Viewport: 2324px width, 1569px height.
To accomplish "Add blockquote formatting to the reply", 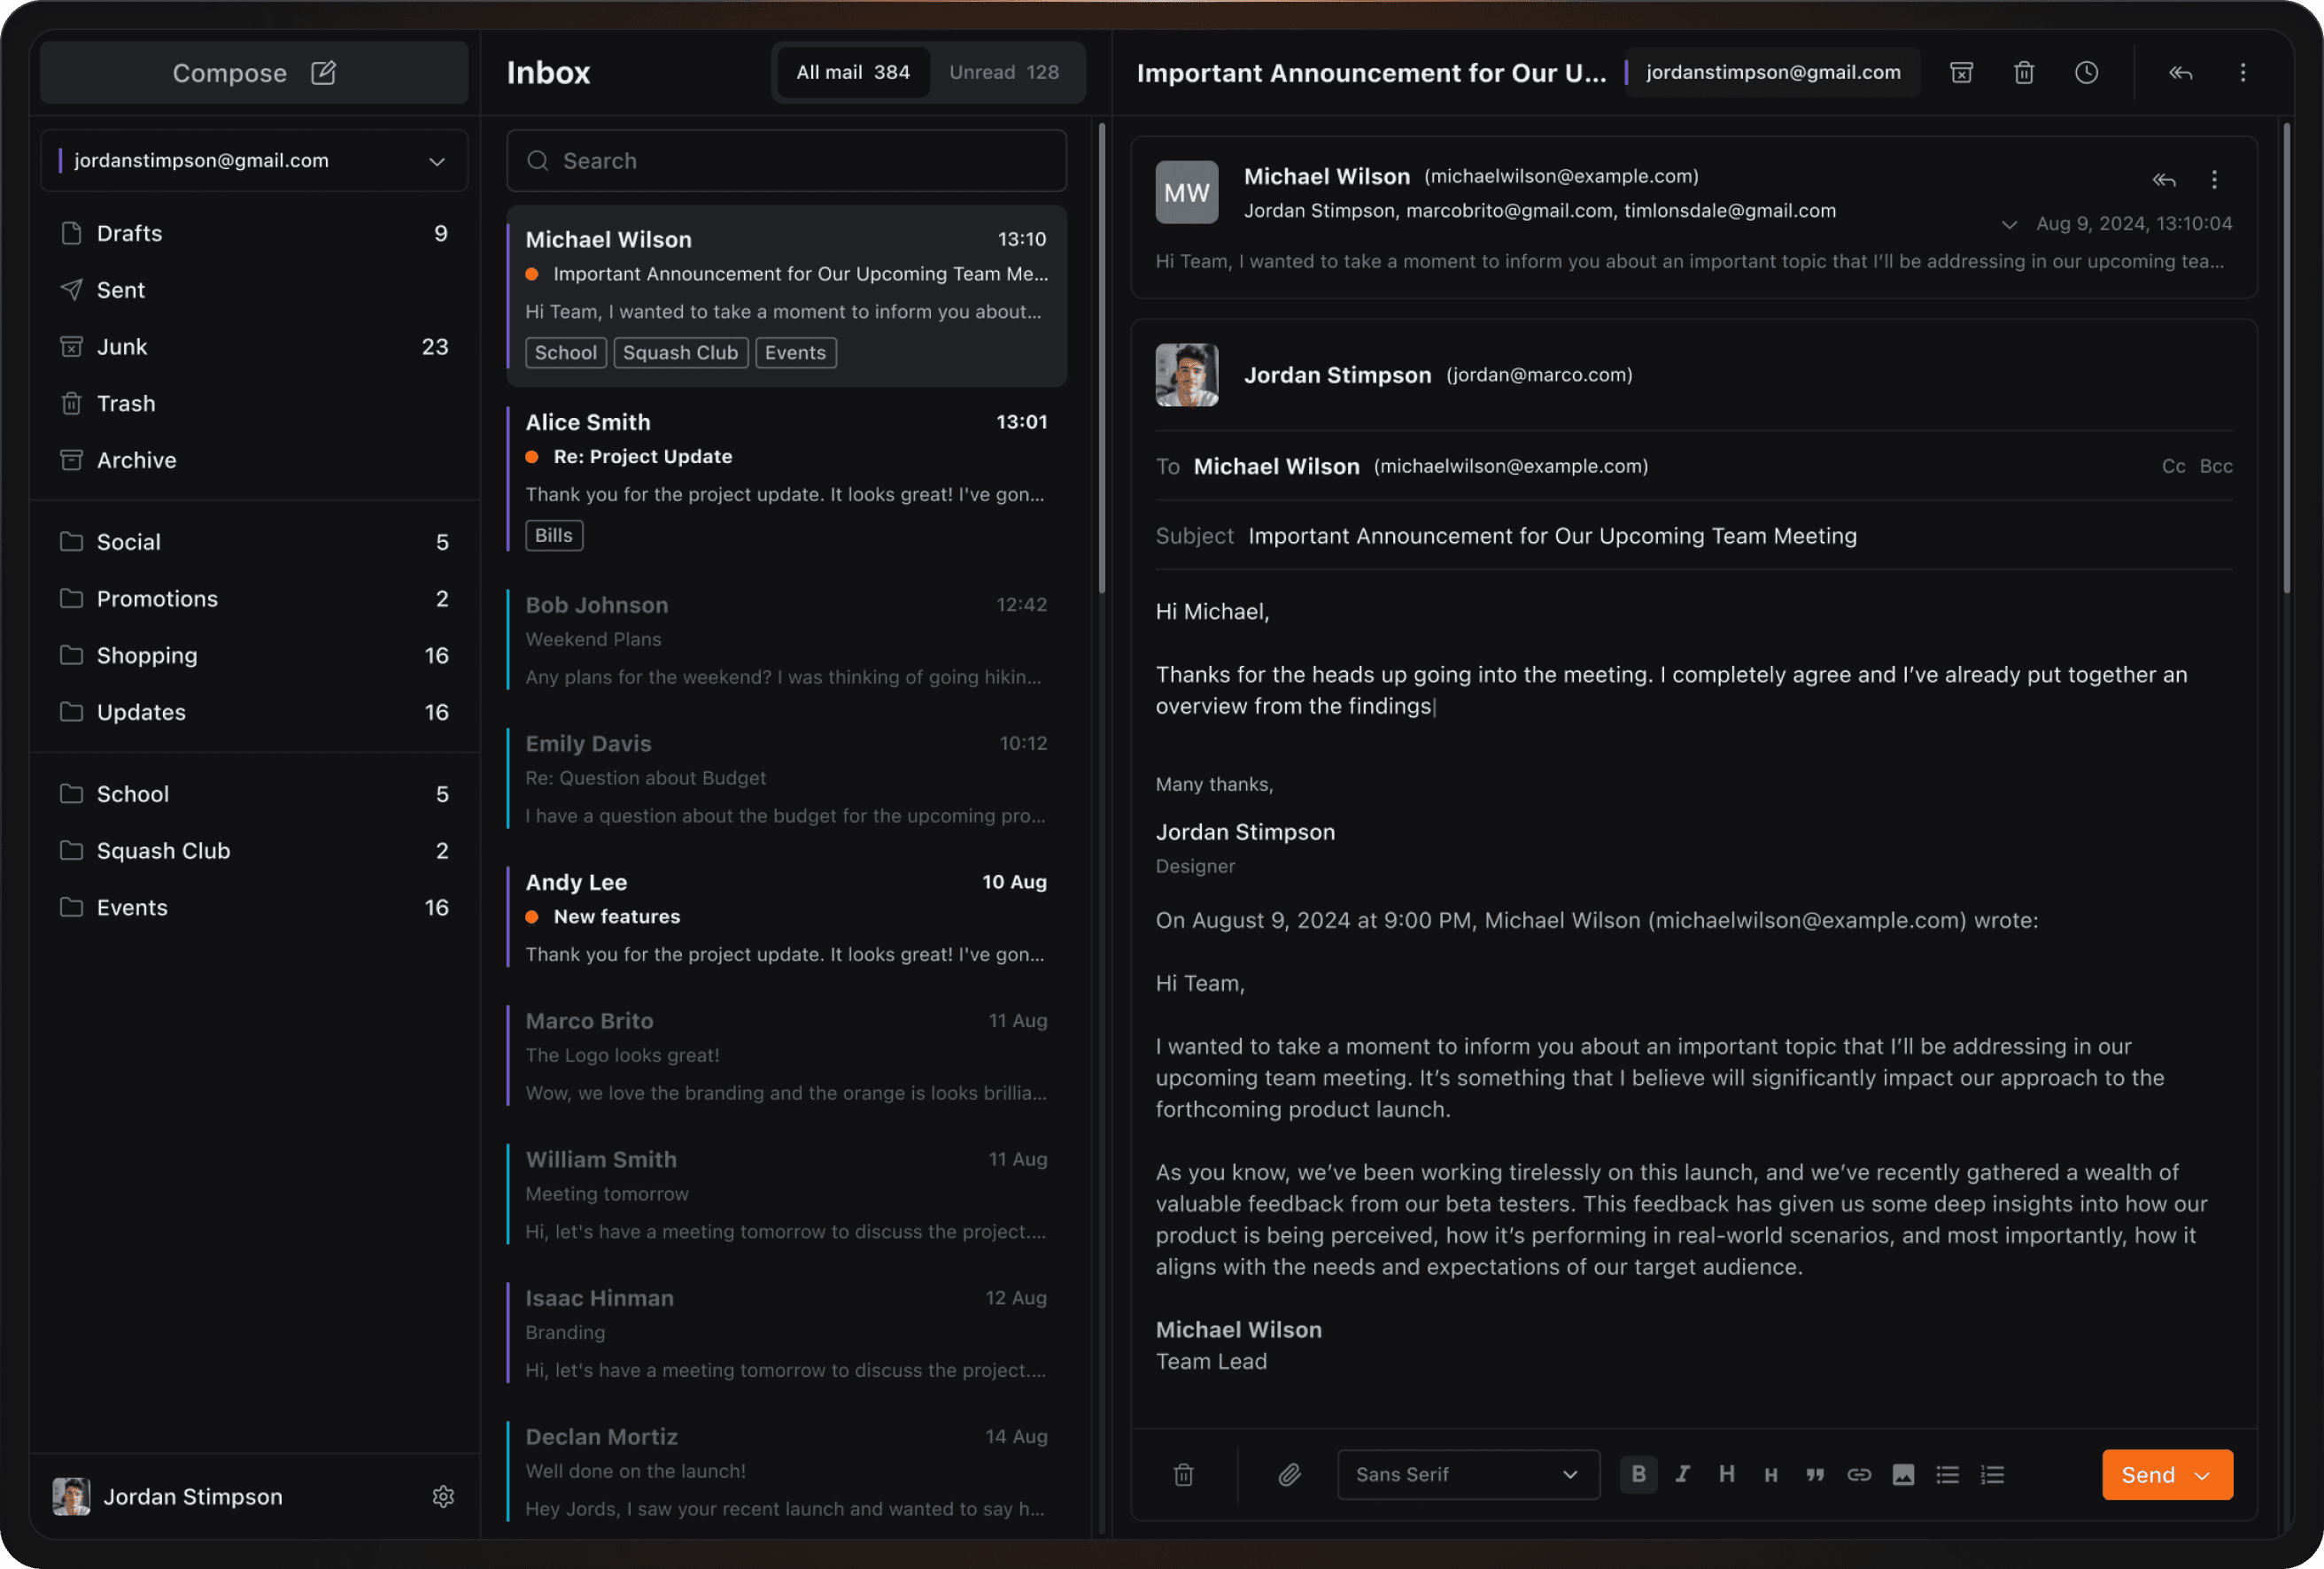I will tap(1814, 1474).
